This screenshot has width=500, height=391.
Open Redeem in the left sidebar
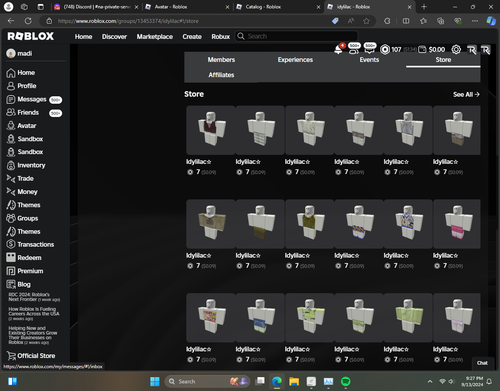tap(24, 258)
